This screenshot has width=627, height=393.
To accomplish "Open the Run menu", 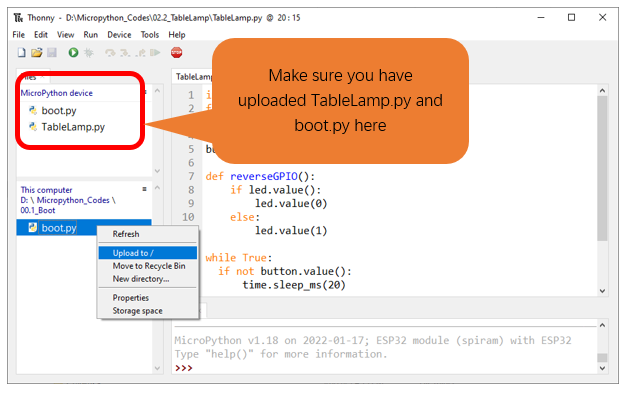I will click(x=91, y=35).
